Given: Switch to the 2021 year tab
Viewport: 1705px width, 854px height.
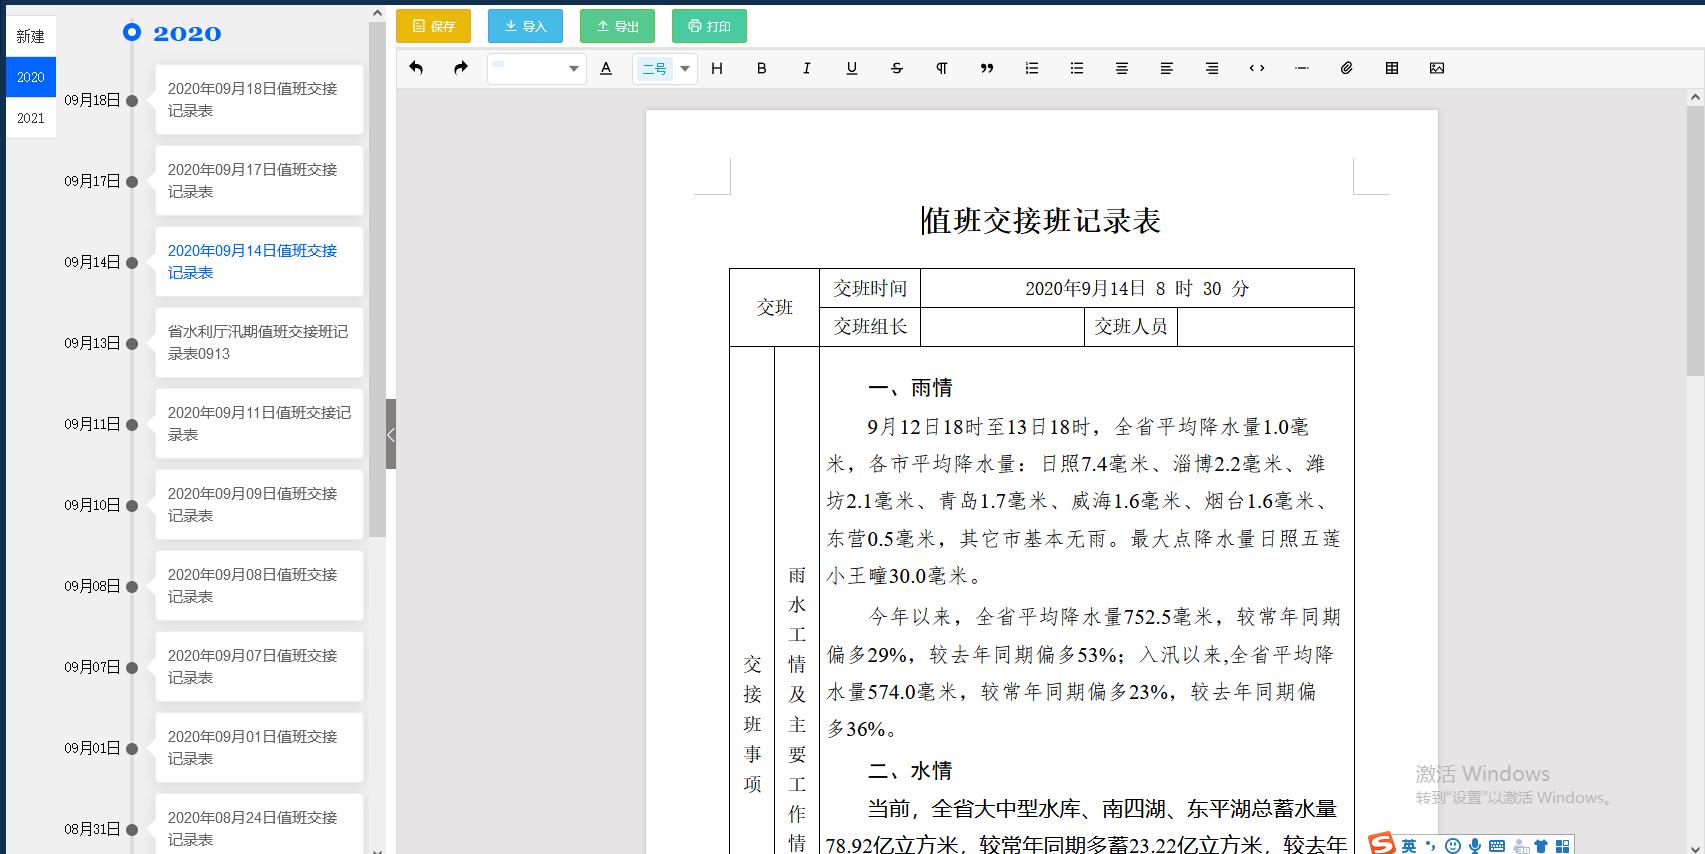Looking at the screenshot, I should pos(31,118).
